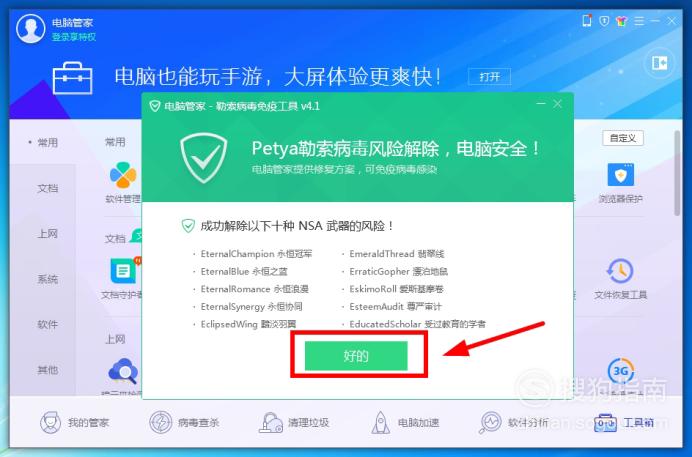
Task: Open the 3G network tool icon
Action: (x=621, y=371)
